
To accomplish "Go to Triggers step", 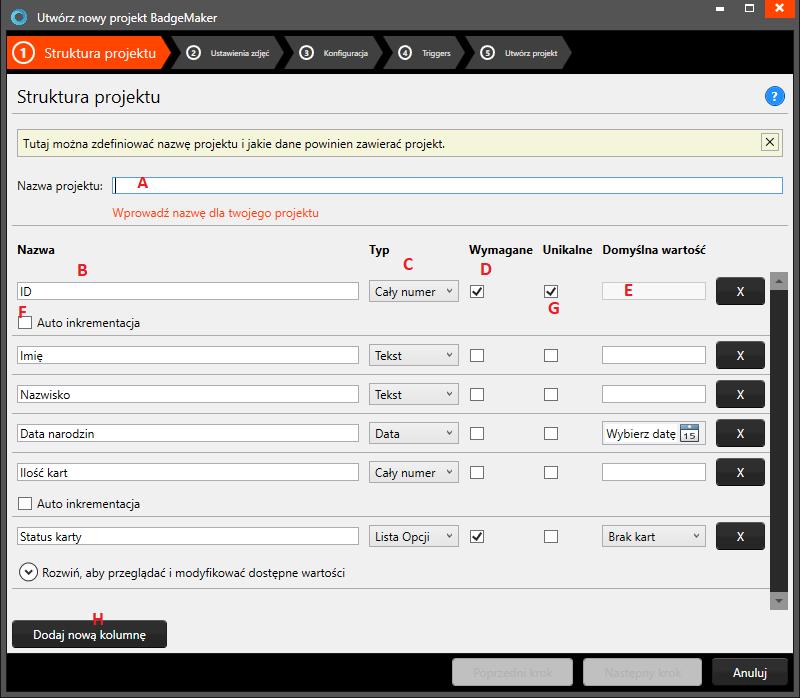I will pyautogui.click(x=425, y=53).
